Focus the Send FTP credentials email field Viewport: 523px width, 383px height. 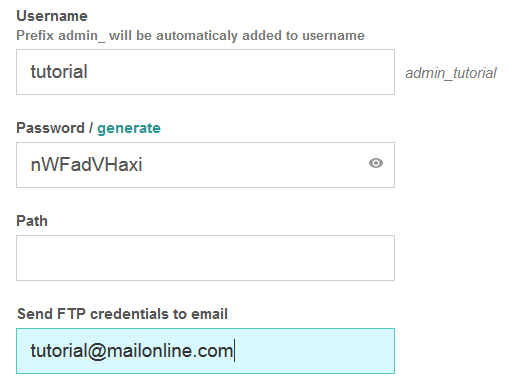point(205,351)
